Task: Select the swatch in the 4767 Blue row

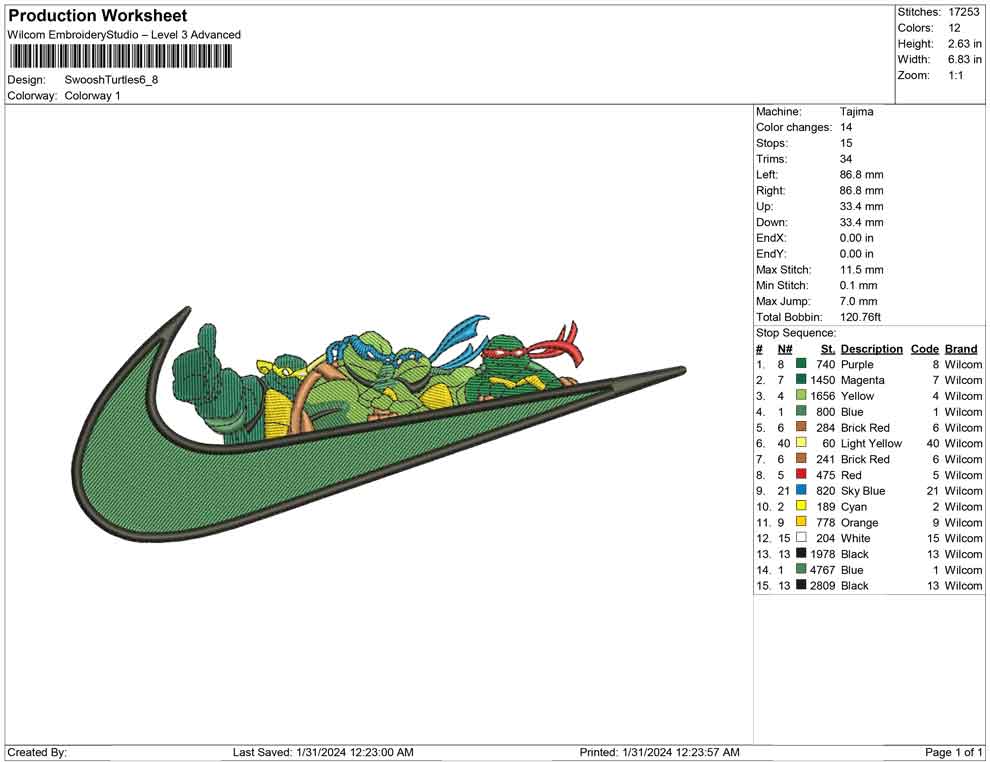Action: tap(801, 569)
